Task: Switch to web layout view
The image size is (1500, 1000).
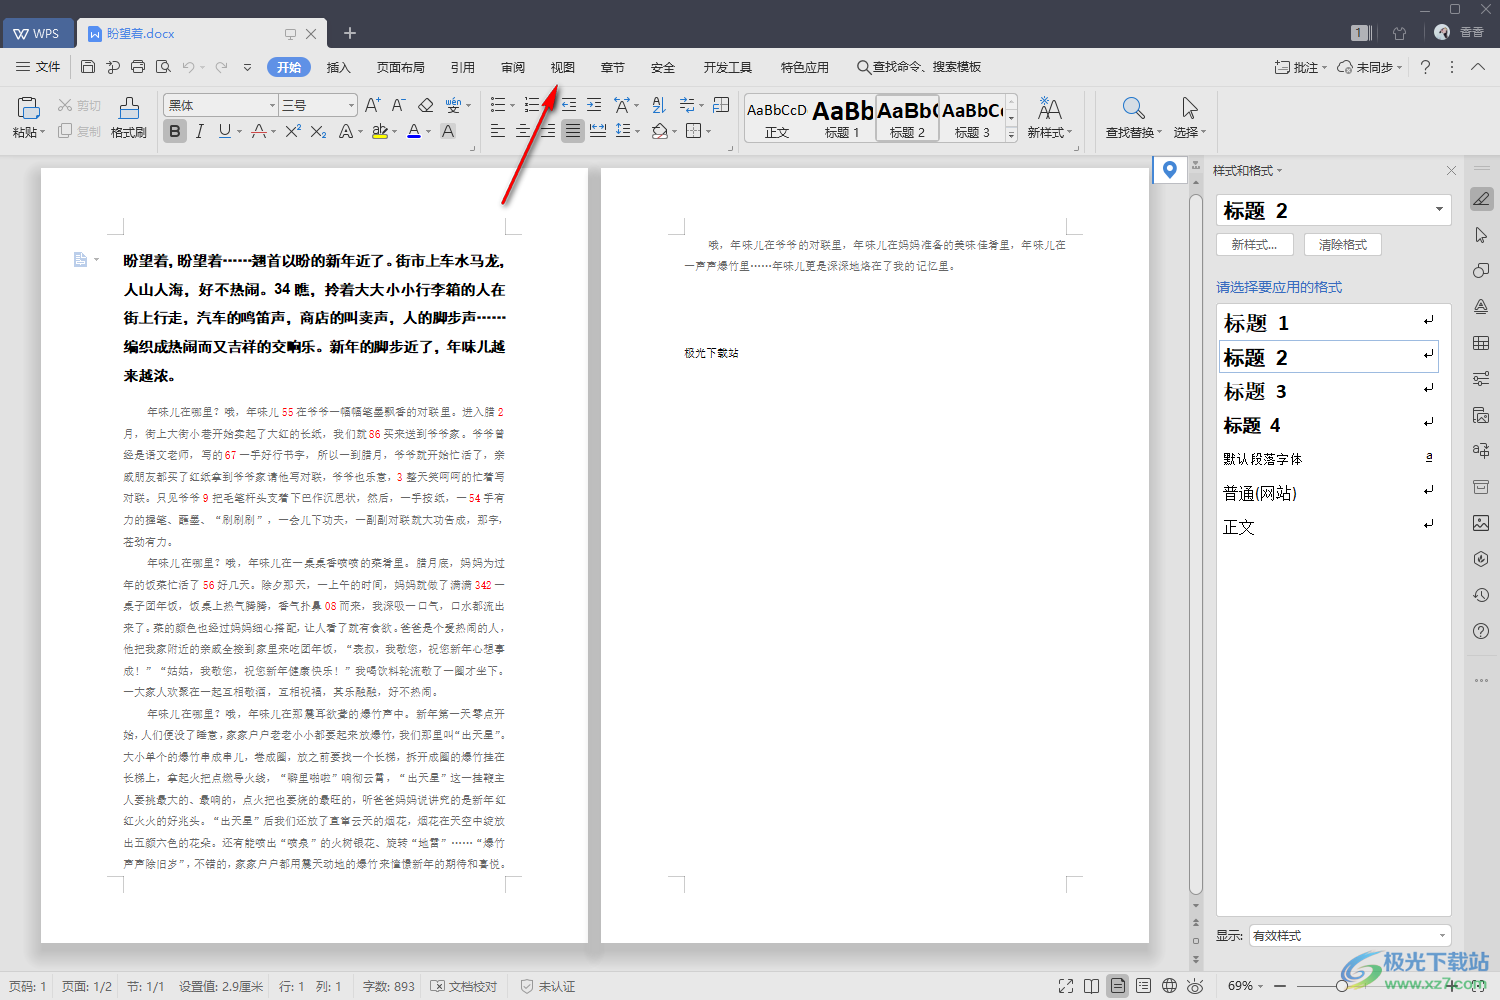Action: pyautogui.click(x=1169, y=986)
